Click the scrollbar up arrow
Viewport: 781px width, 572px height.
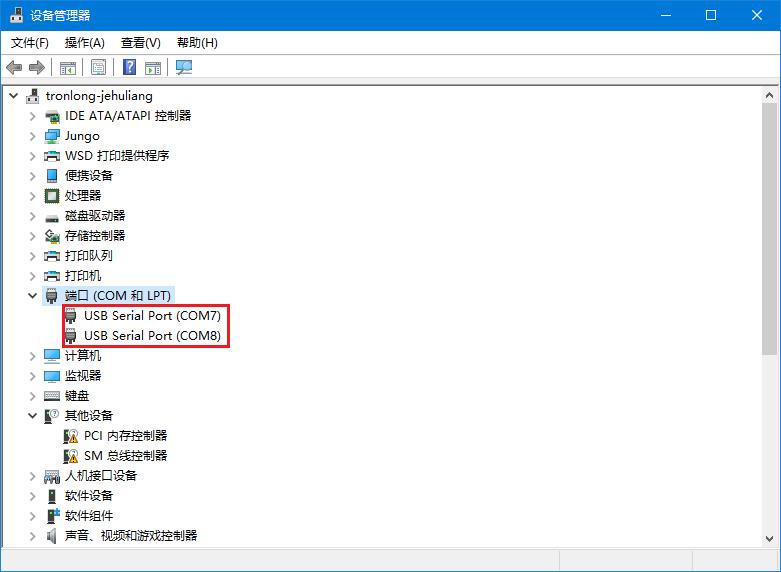[769, 95]
